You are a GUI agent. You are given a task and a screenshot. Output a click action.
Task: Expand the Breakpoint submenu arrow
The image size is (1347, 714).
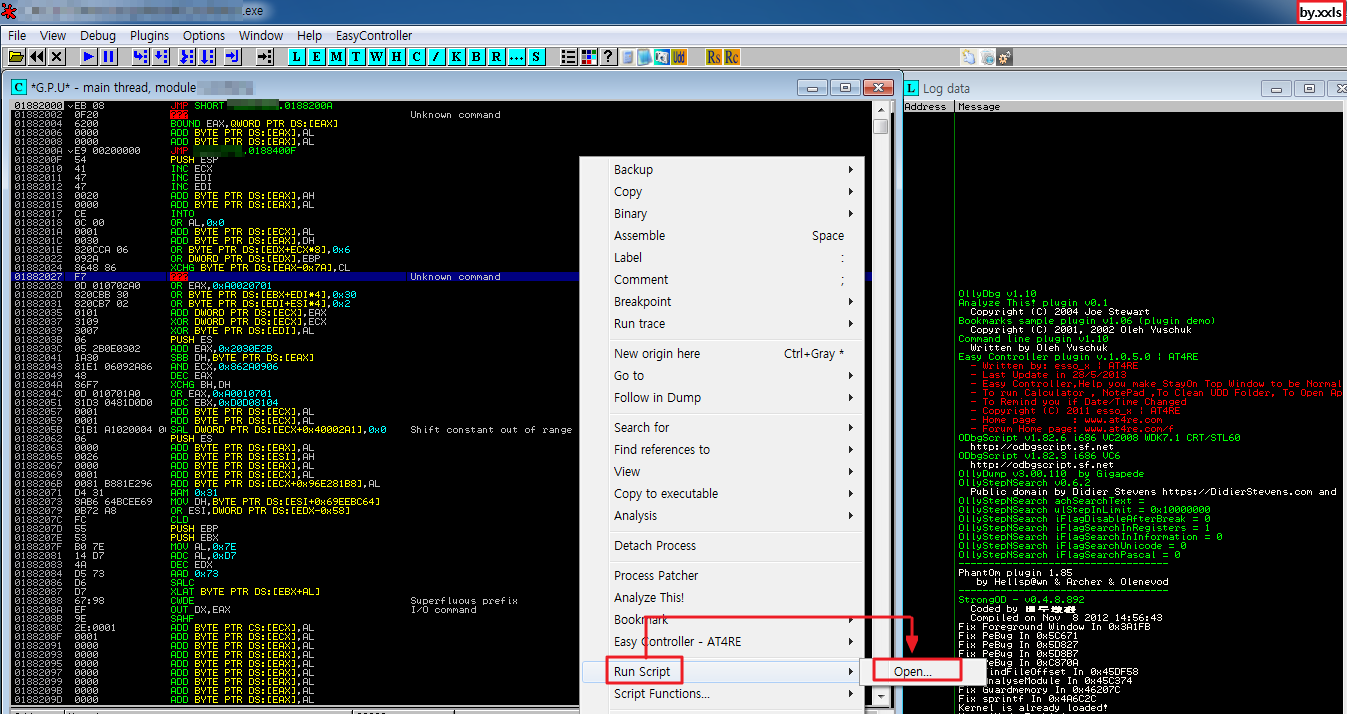point(851,302)
